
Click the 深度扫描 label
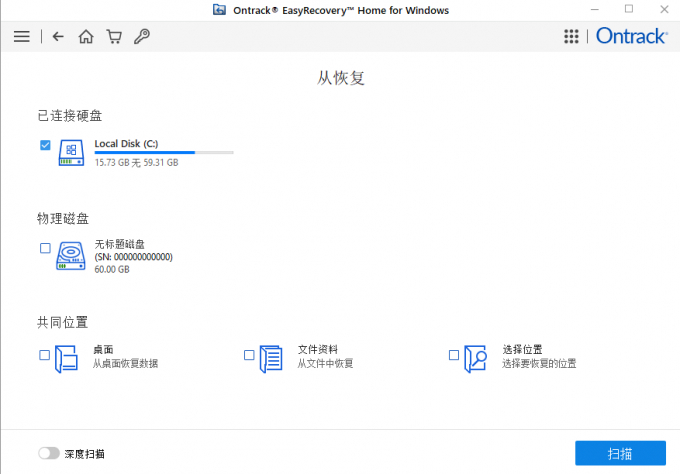(85, 454)
